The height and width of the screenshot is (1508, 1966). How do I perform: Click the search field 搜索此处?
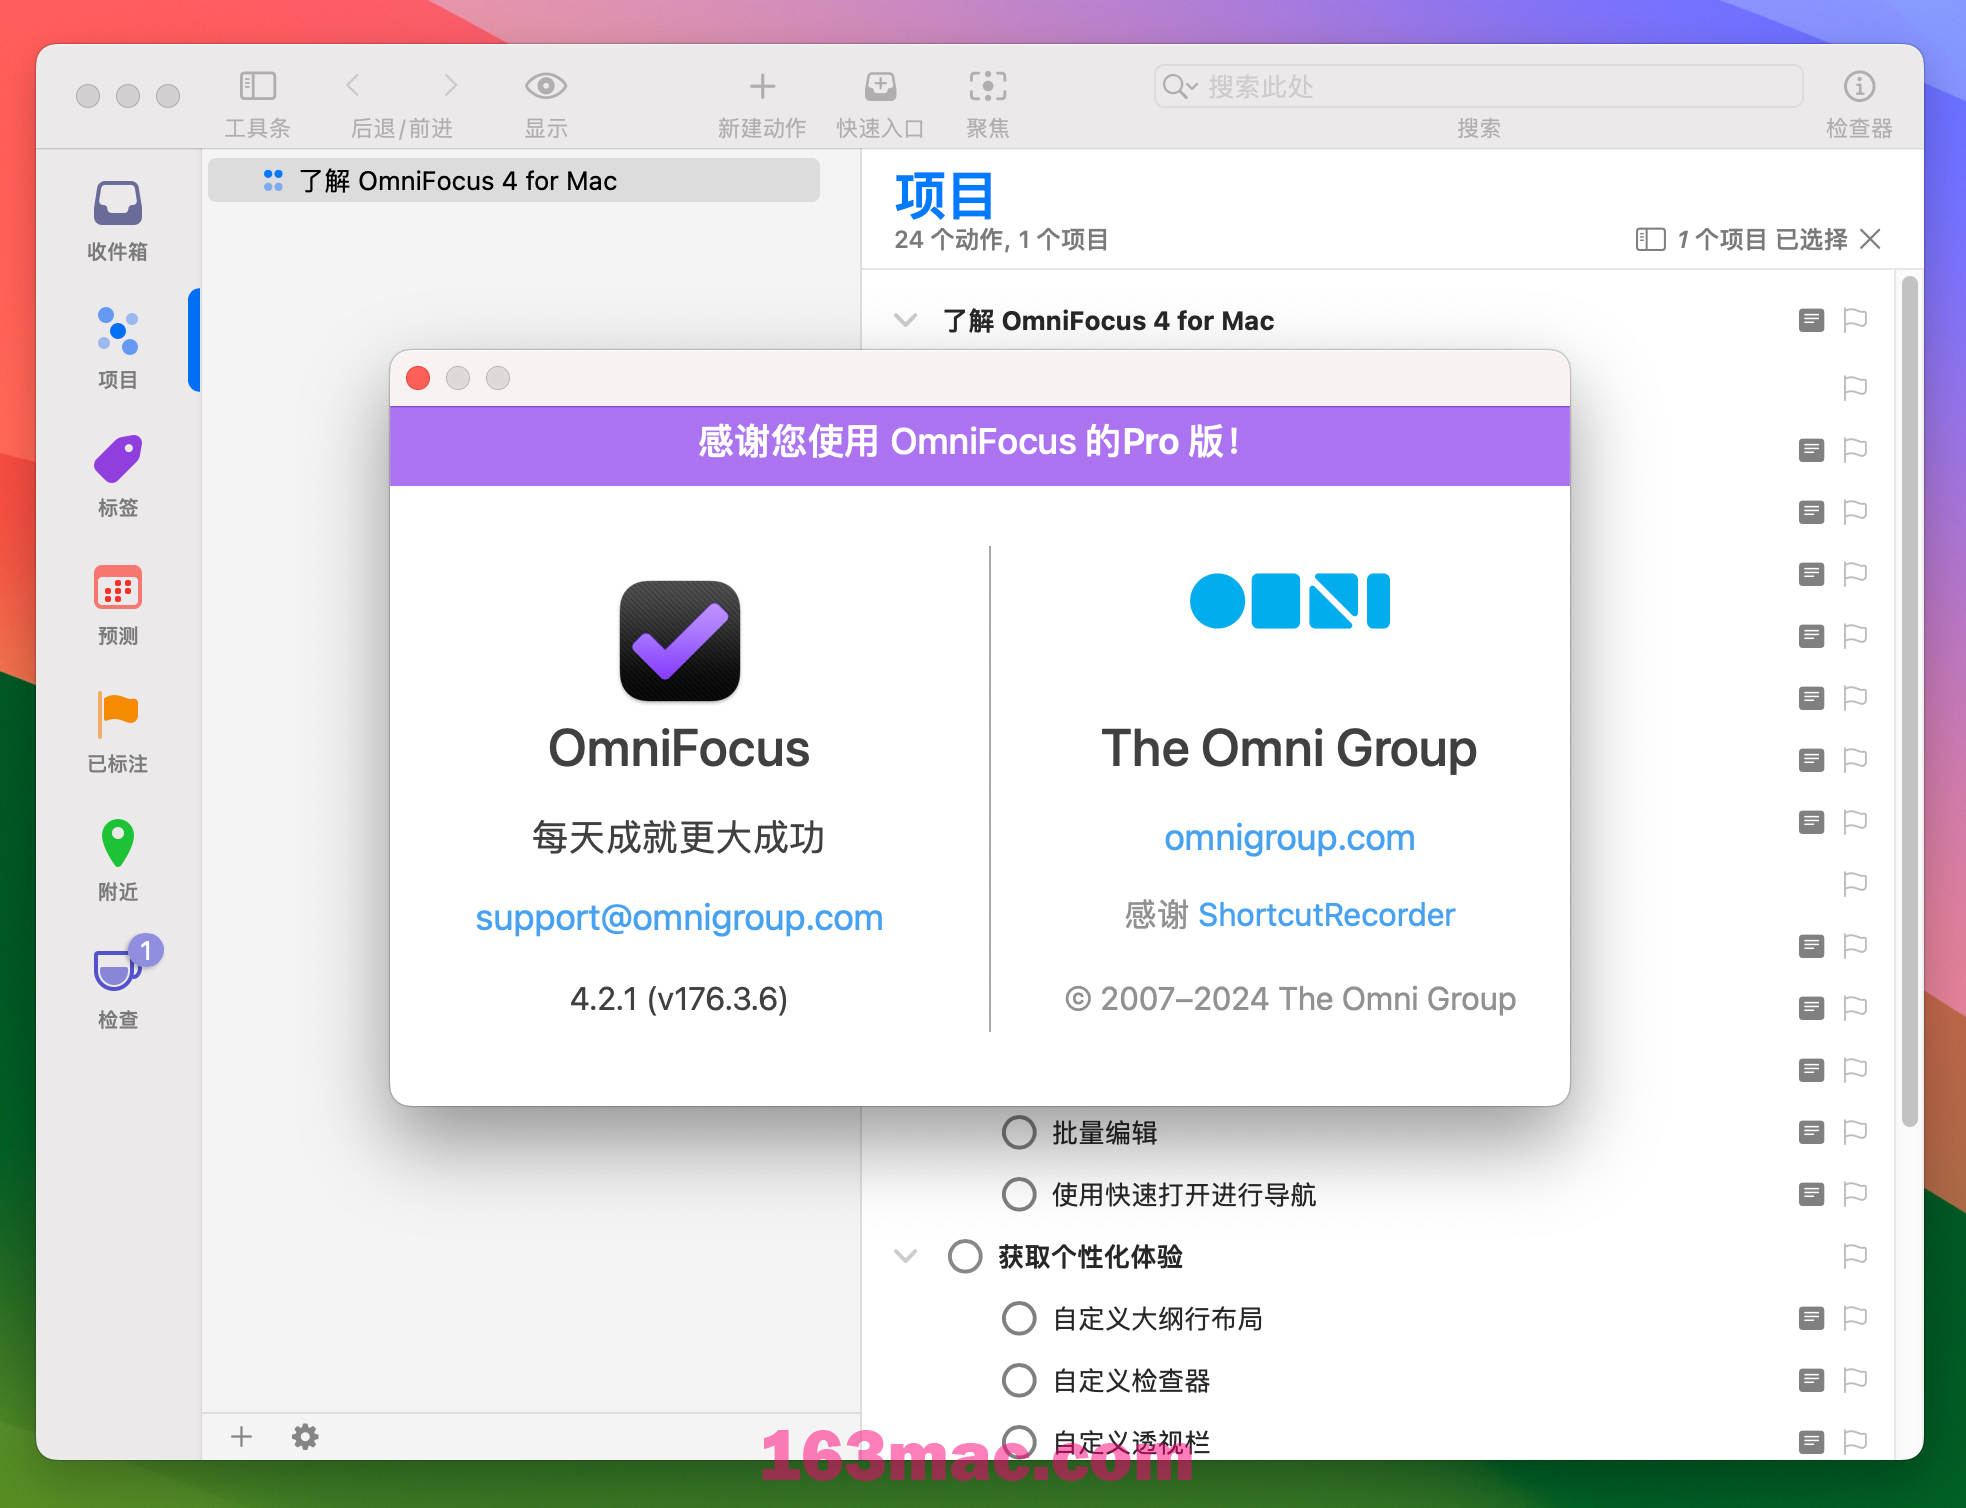click(1478, 87)
